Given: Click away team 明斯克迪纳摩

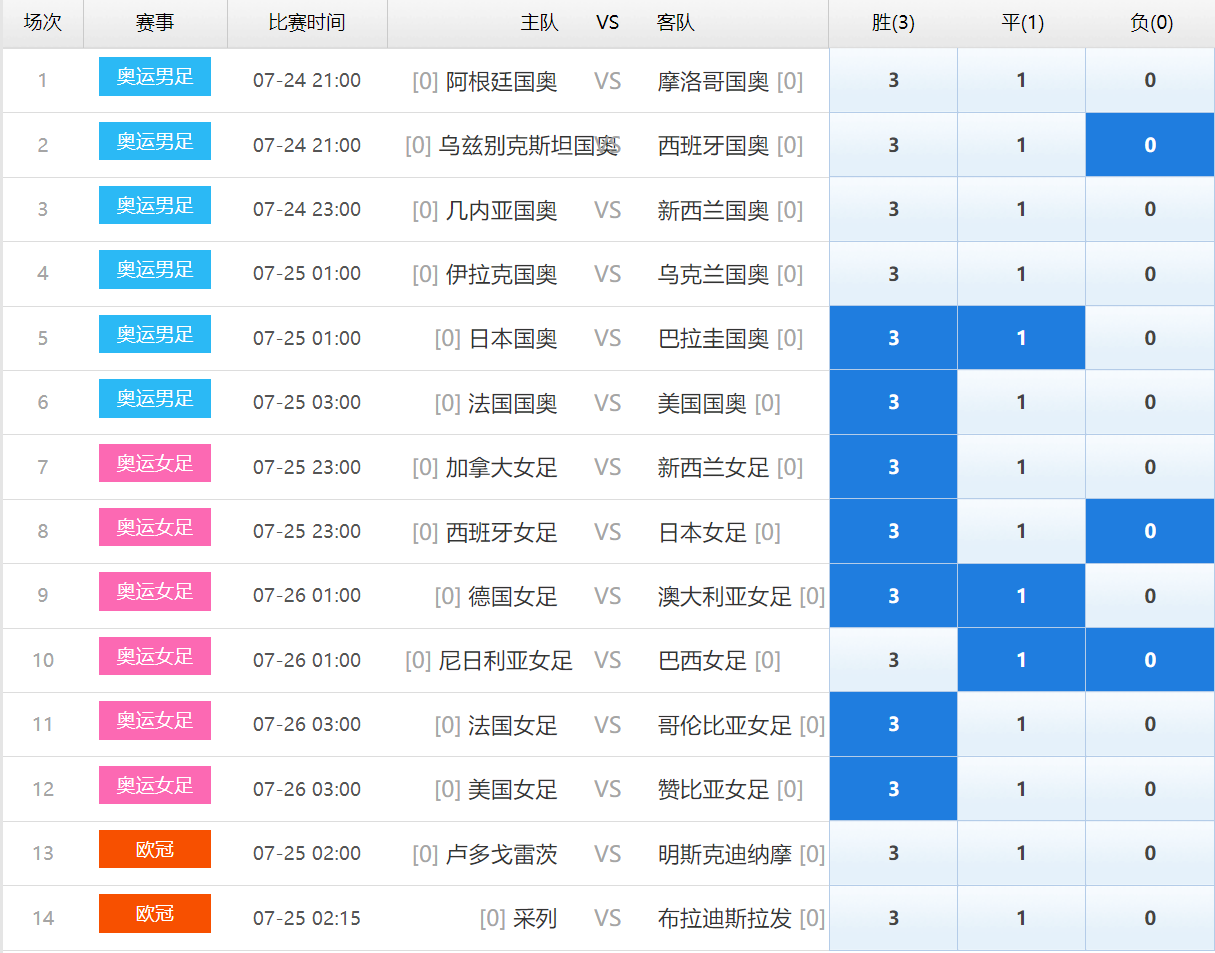Looking at the screenshot, I should [x=725, y=854].
